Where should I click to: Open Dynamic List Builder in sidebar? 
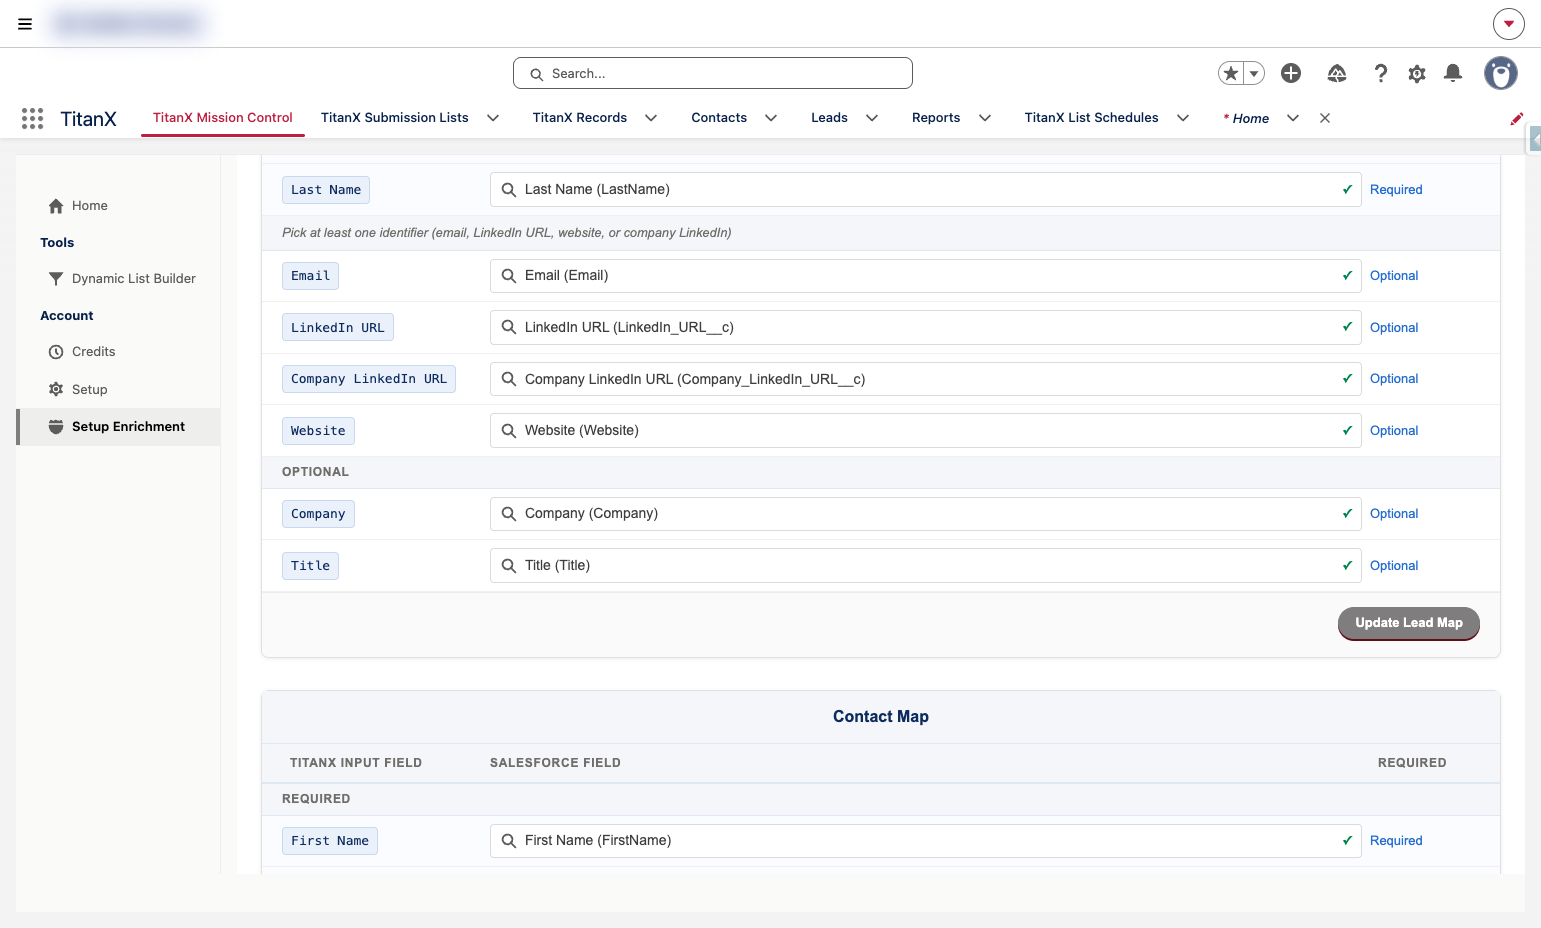point(134,279)
